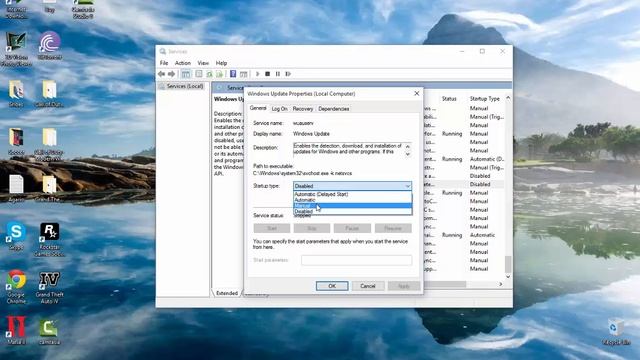The height and width of the screenshot is (360, 640).
Task: Toggle the console tree toolbar icon
Action: [186, 74]
